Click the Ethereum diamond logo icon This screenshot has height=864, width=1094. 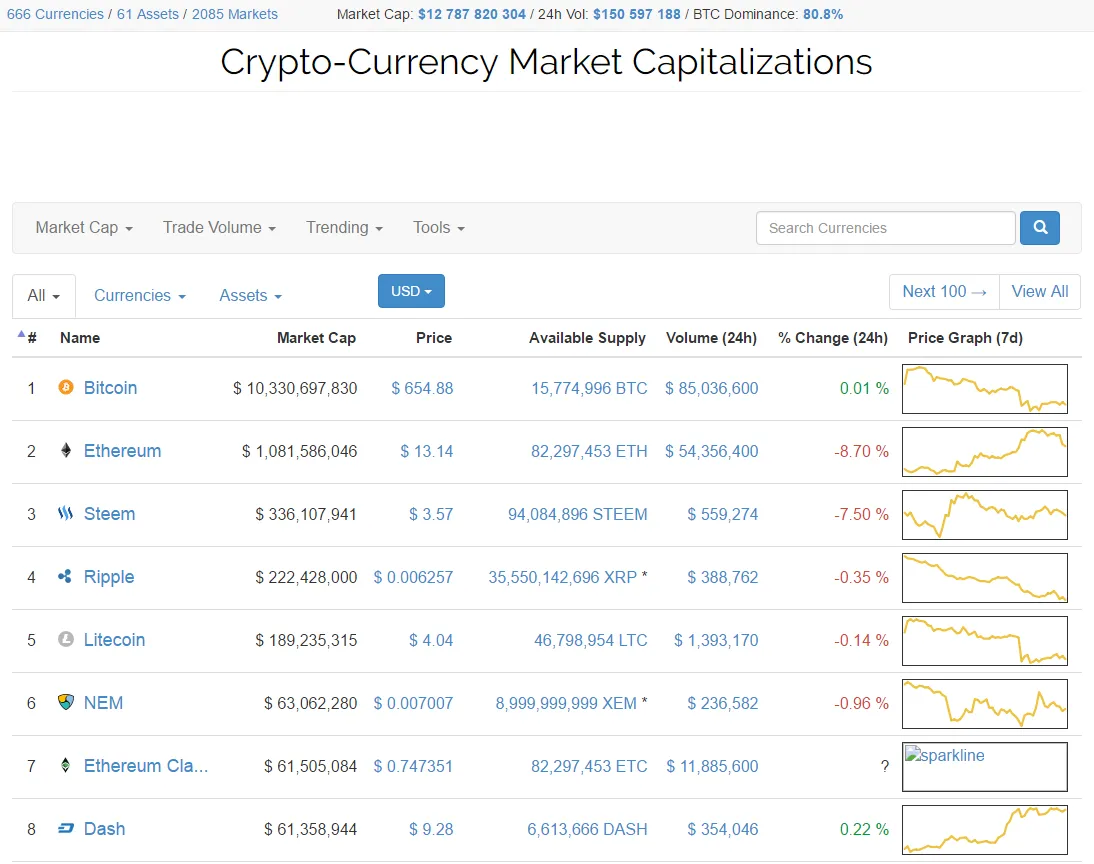pyautogui.click(x=66, y=450)
